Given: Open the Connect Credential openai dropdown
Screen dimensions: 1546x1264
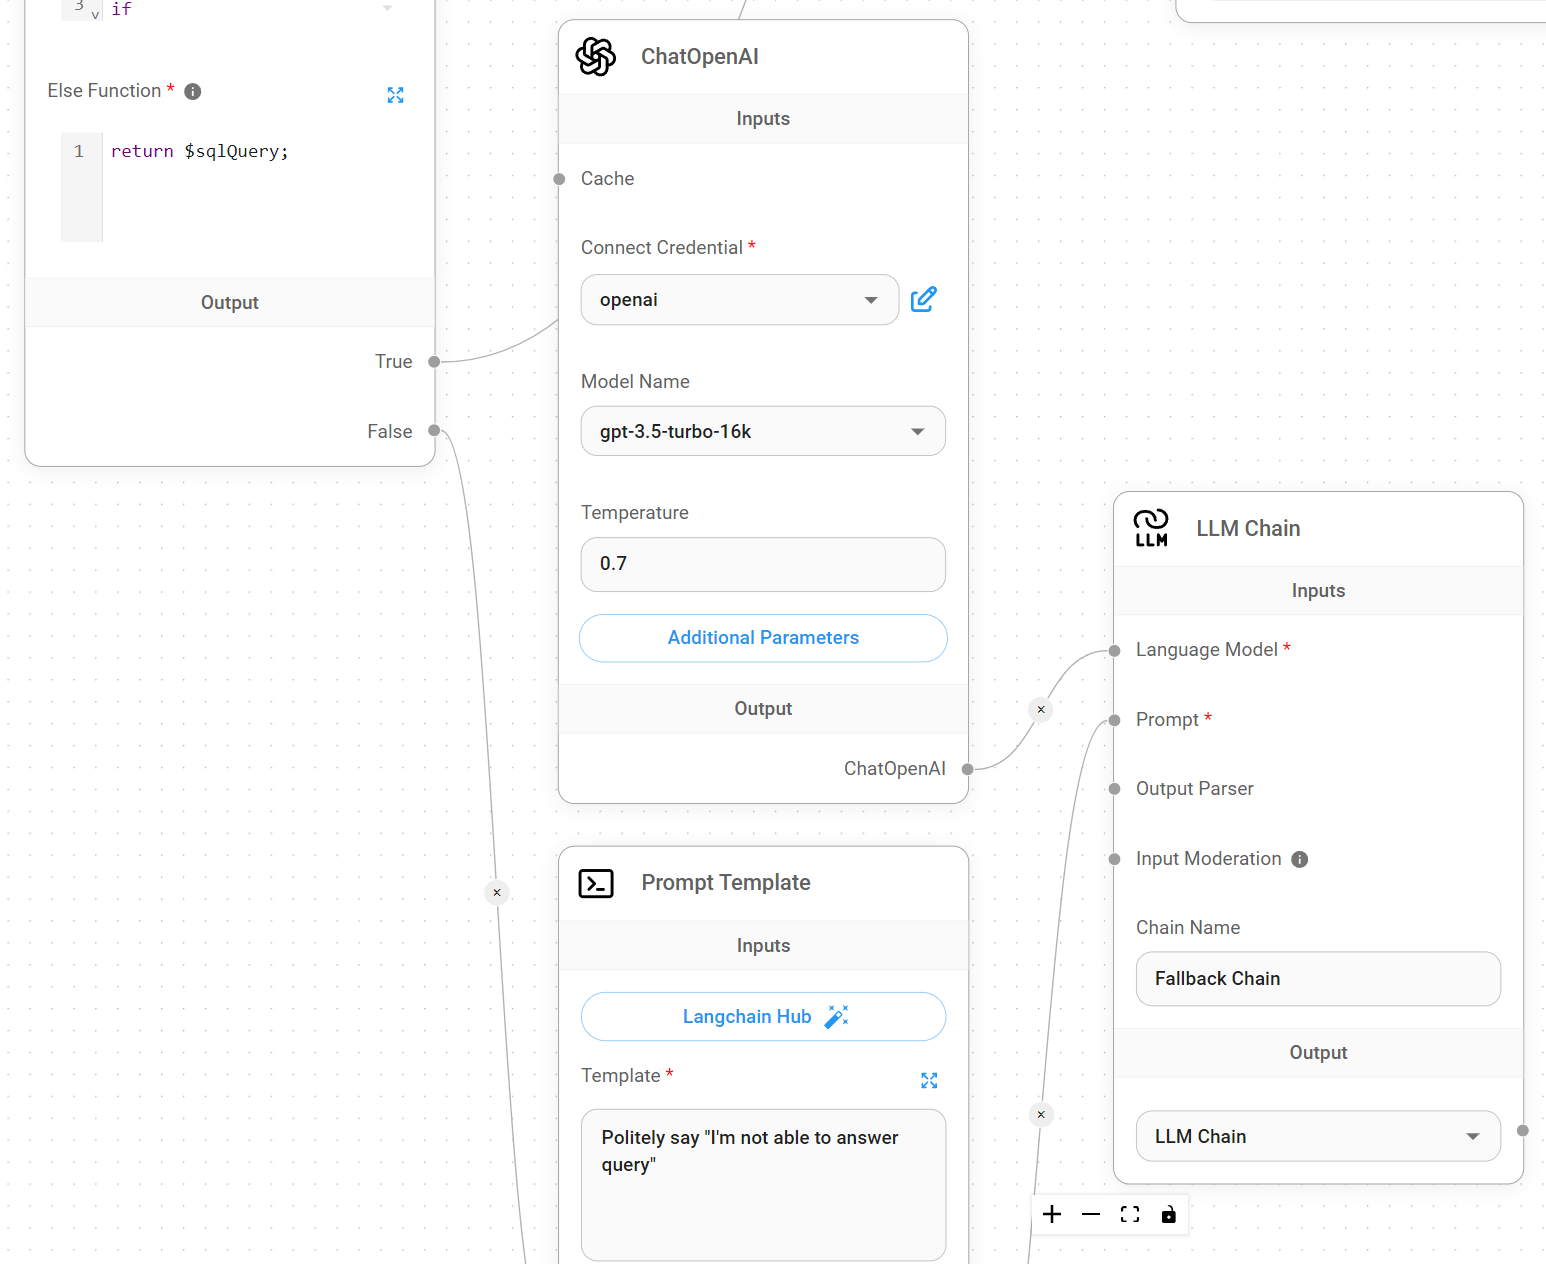Looking at the screenshot, I should point(739,300).
